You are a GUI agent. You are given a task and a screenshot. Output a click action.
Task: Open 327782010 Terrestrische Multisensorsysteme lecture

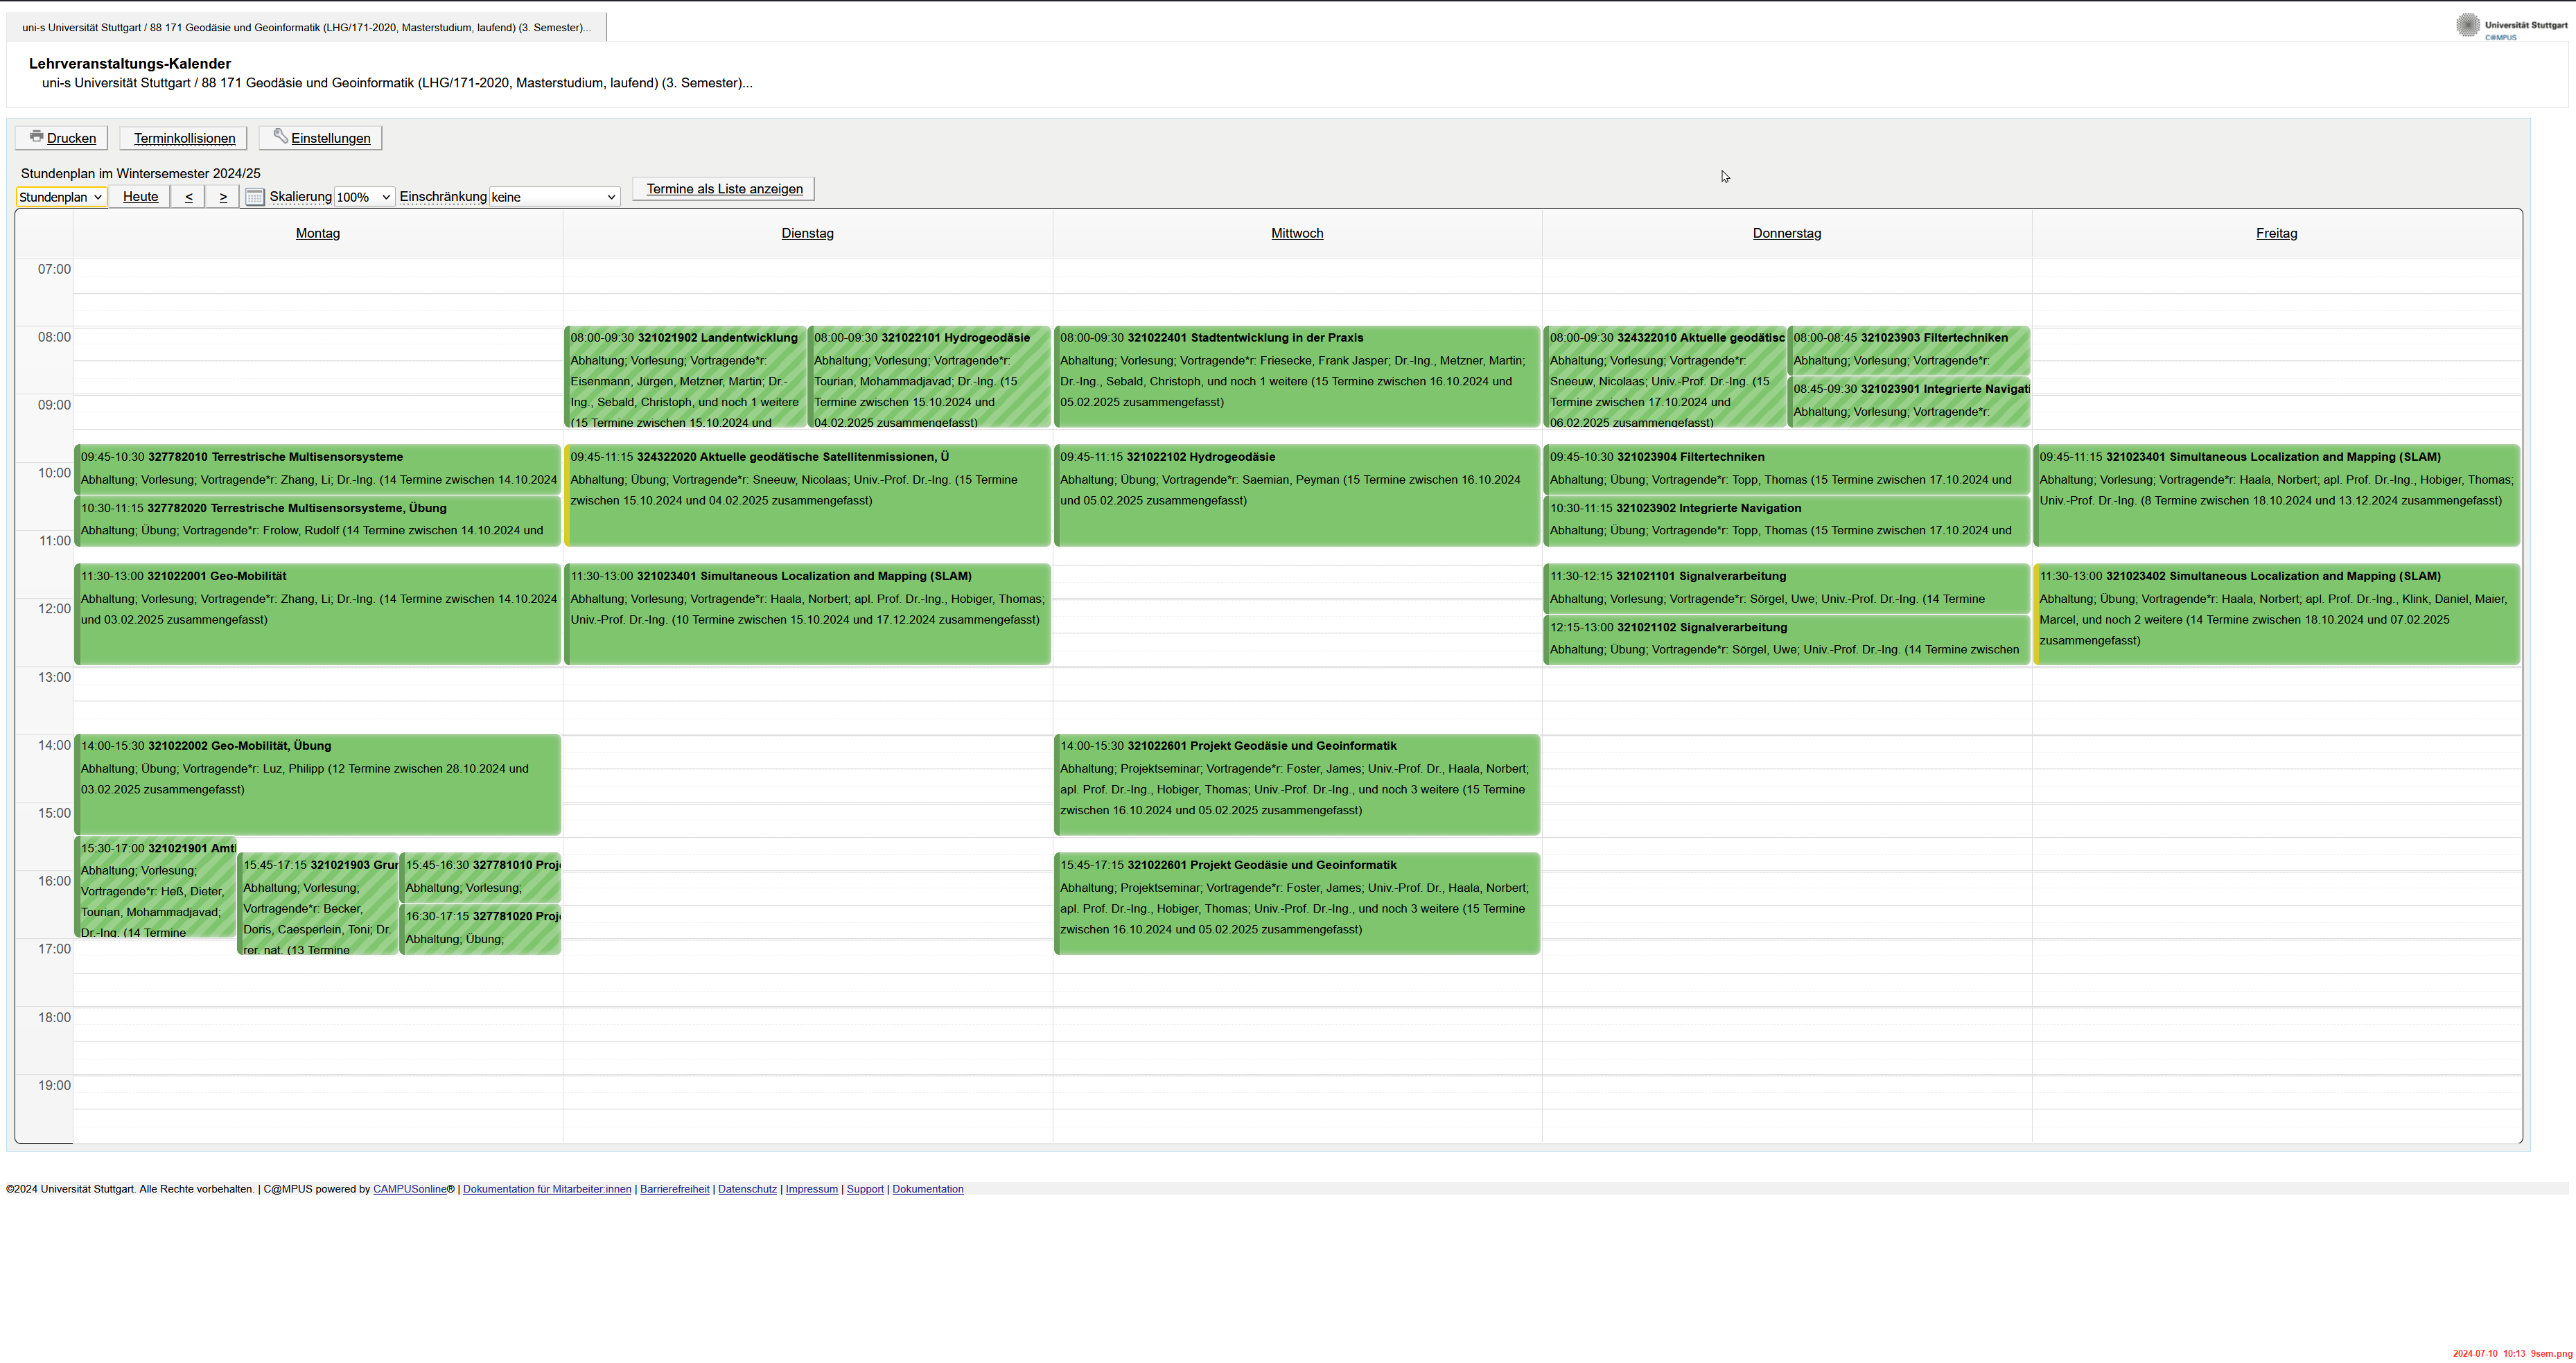[318, 469]
